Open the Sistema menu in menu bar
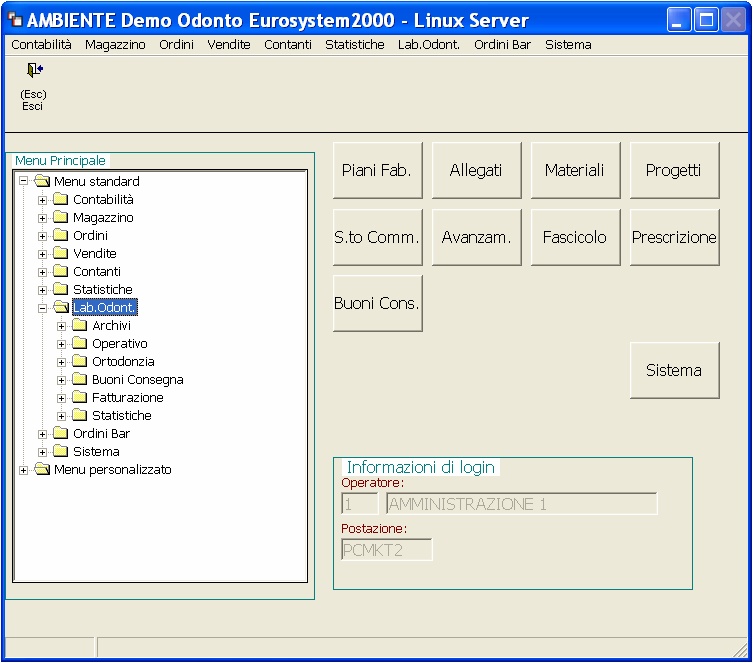 pos(568,45)
